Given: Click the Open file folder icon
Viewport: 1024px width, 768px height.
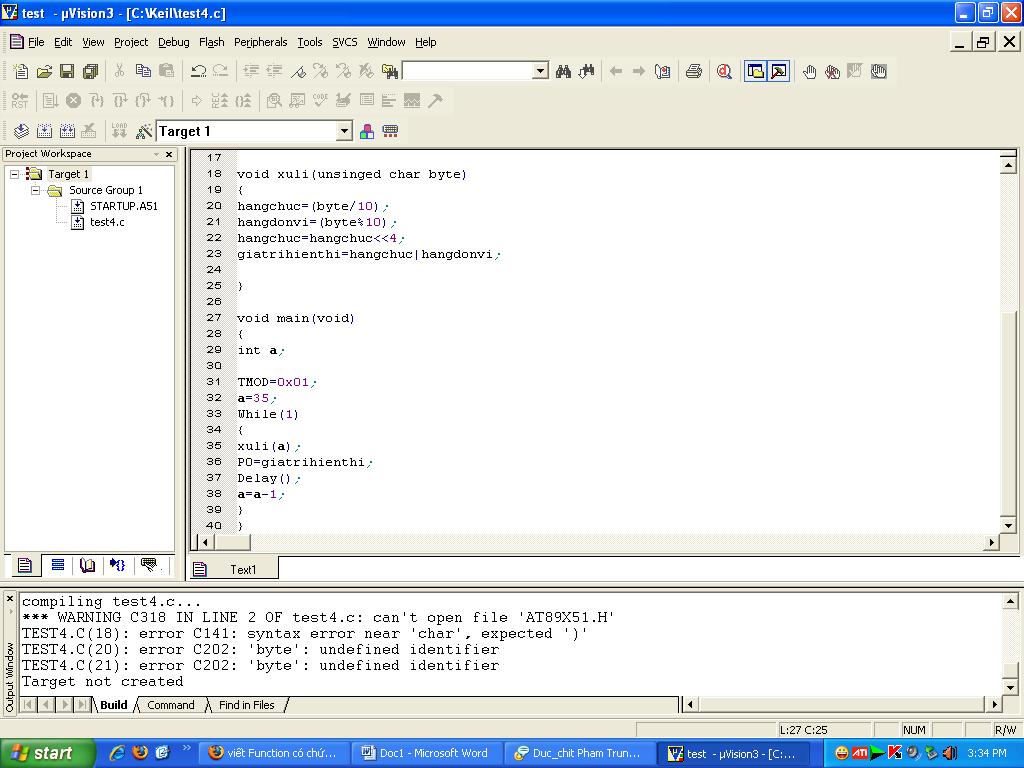Looking at the screenshot, I should tap(44, 71).
